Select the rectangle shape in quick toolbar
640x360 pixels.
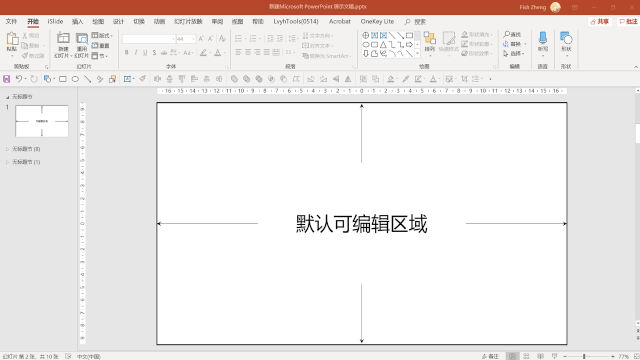[63, 79]
